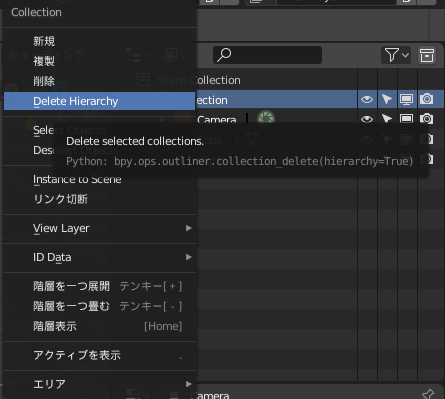Select the Camera object in outliner

coord(217,119)
